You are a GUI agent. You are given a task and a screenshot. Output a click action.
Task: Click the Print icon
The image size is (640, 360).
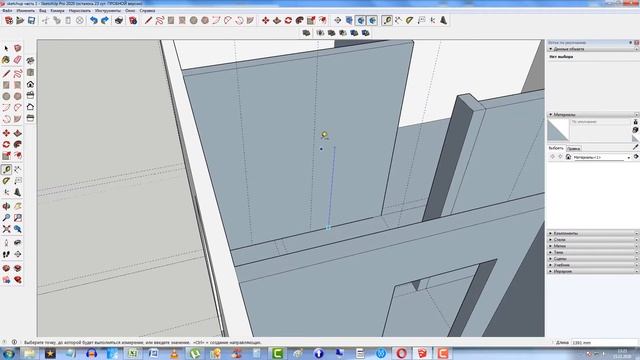tap(119, 20)
